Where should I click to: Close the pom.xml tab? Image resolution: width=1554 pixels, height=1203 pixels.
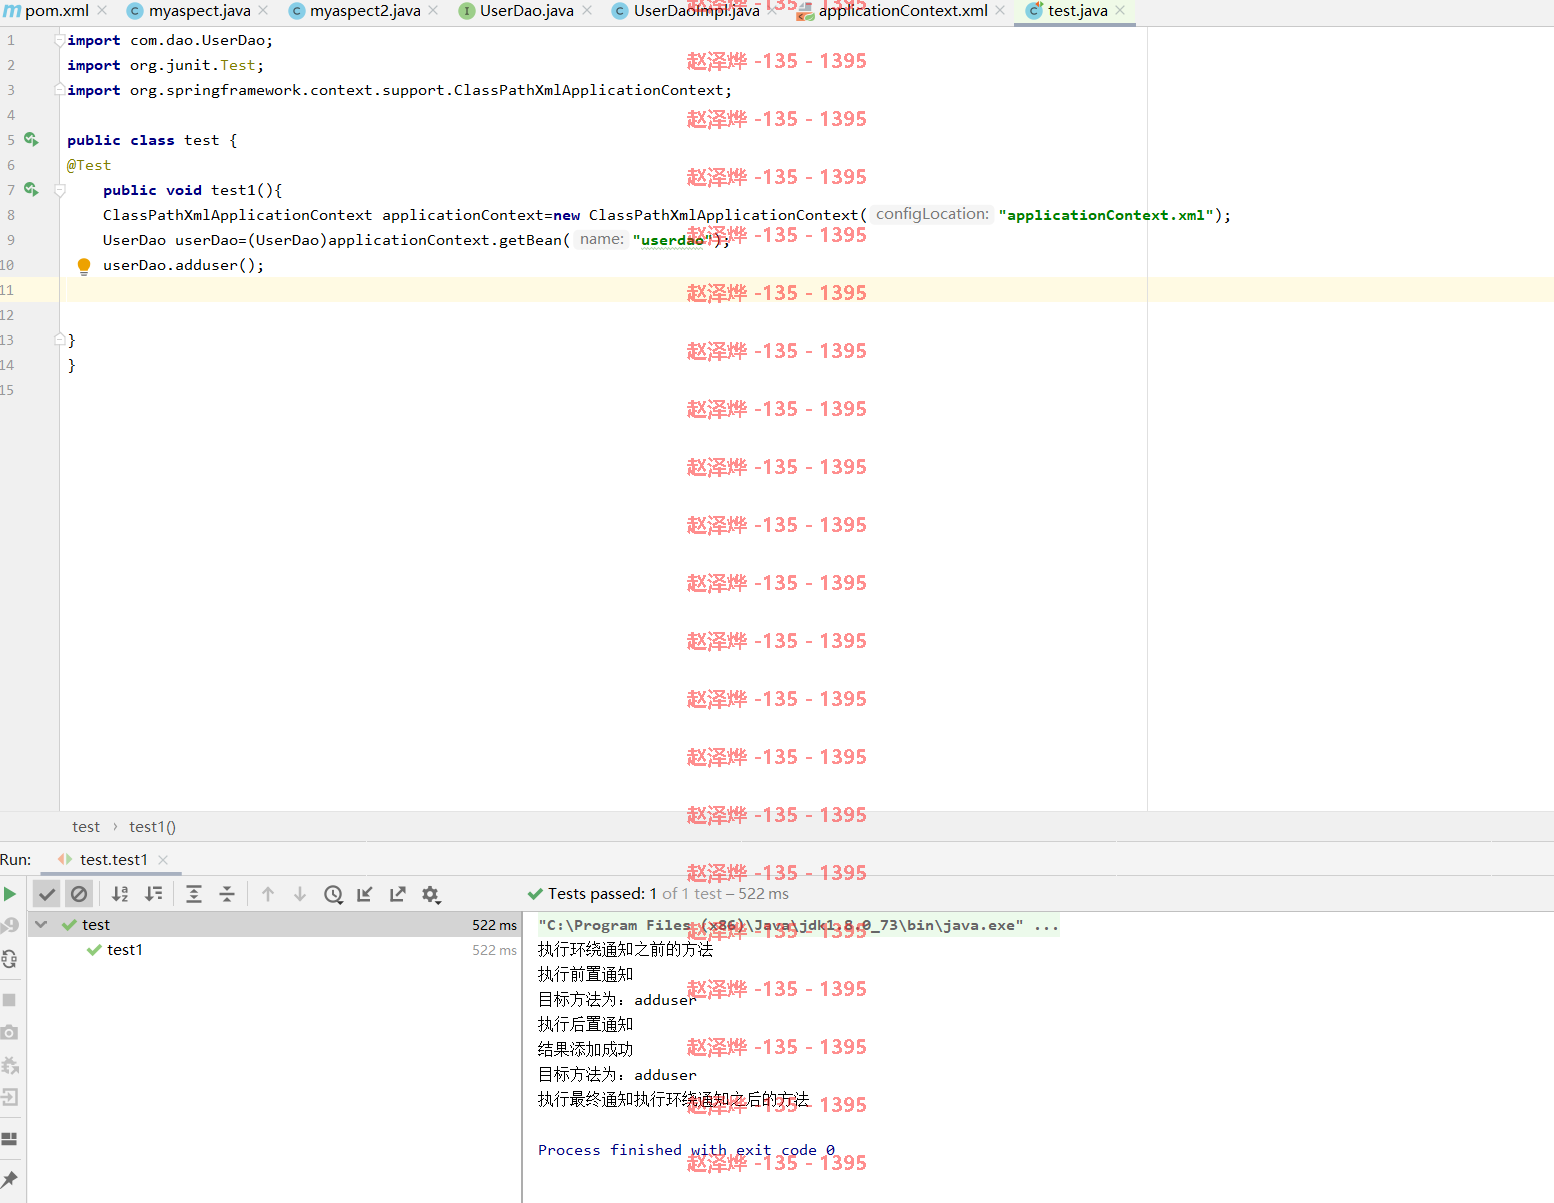[x=102, y=10]
